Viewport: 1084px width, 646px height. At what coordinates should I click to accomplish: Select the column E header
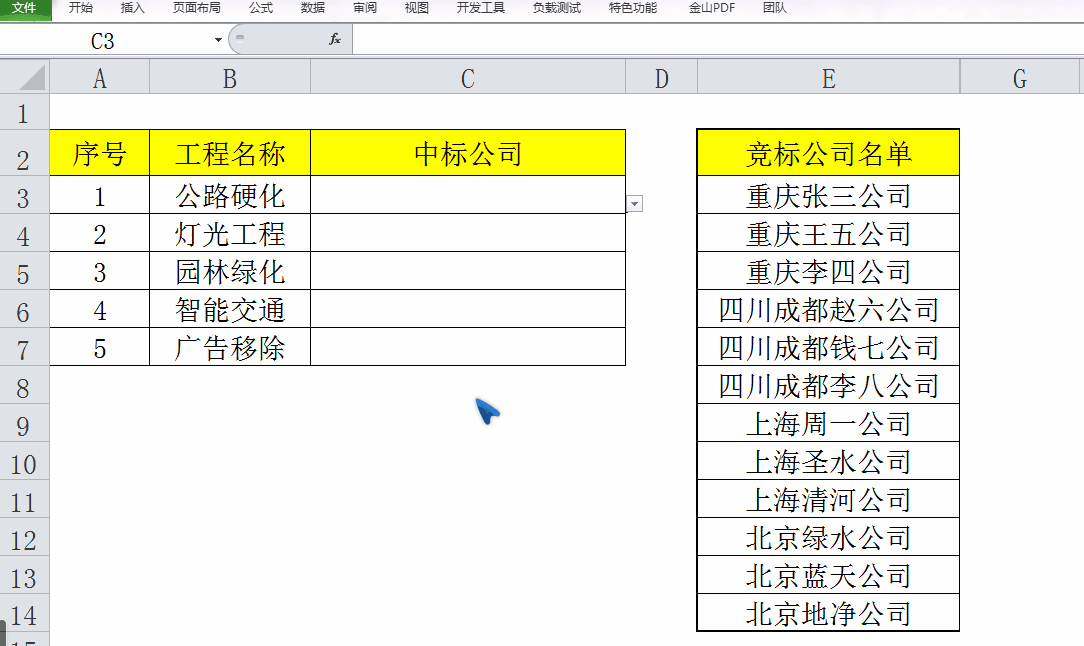pyautogui.click(x=828, y=76)
